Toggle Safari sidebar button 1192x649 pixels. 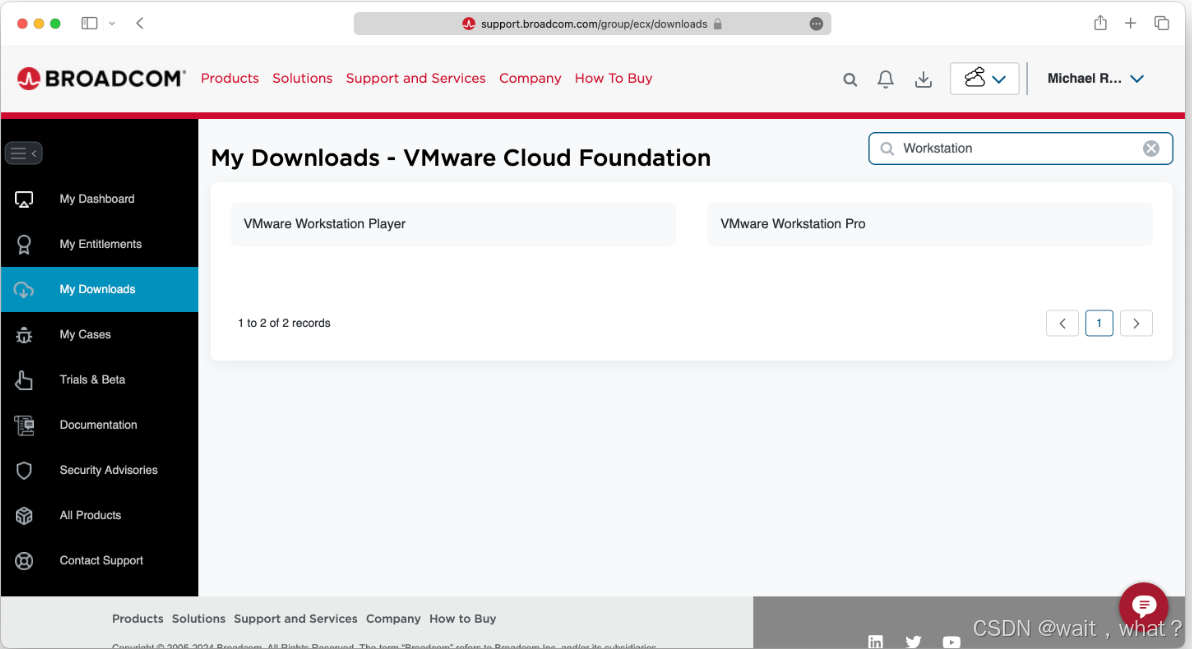[x=90, y=24]
